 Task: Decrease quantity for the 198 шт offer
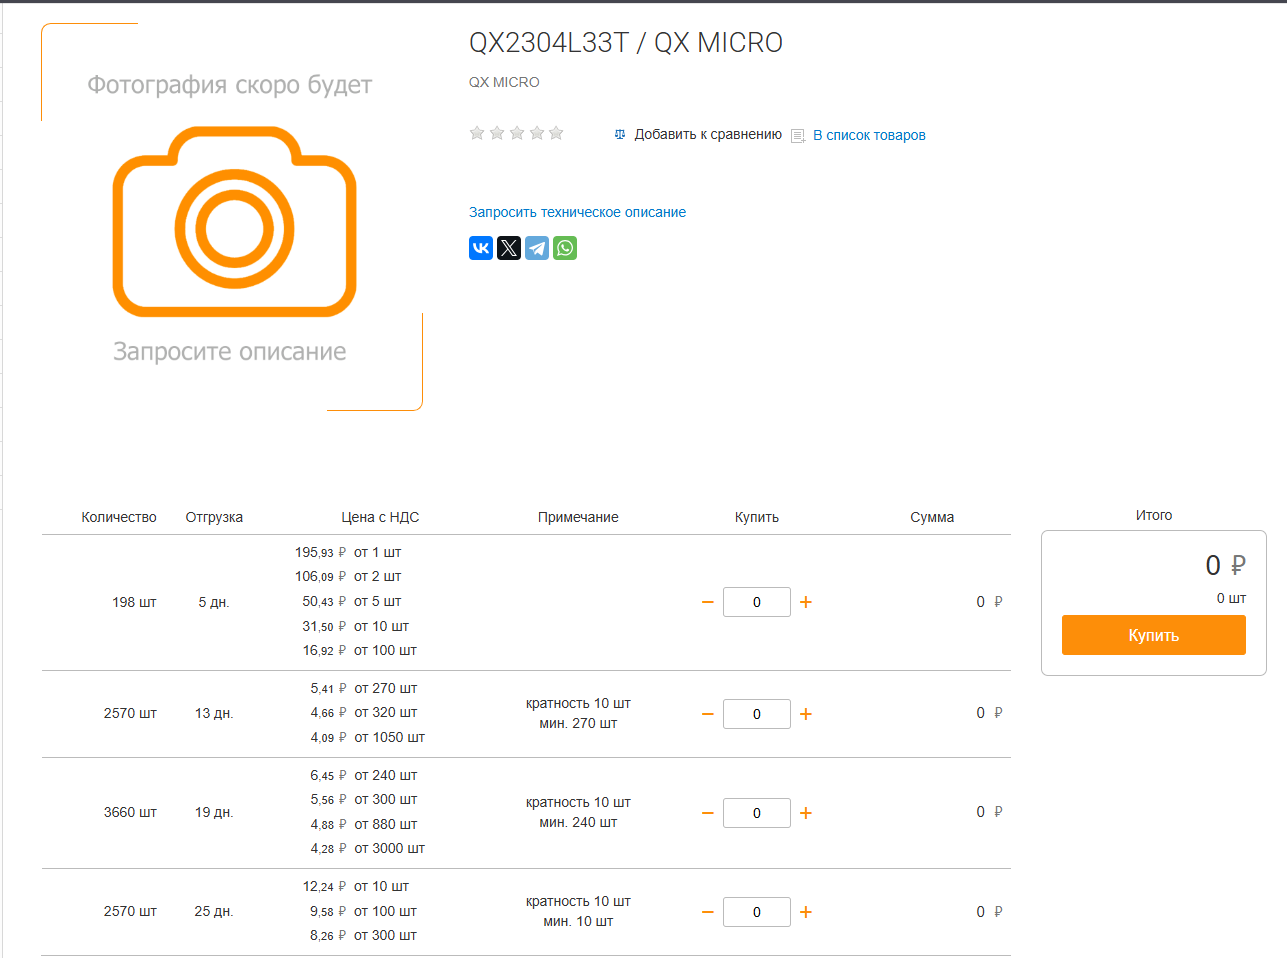point(708,602)
